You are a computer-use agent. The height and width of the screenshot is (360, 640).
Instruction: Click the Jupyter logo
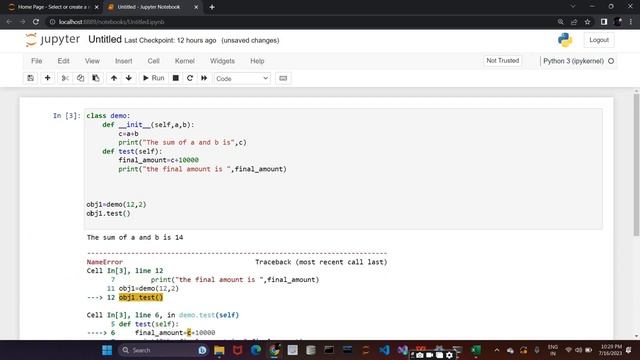click(x=52, y=40)
